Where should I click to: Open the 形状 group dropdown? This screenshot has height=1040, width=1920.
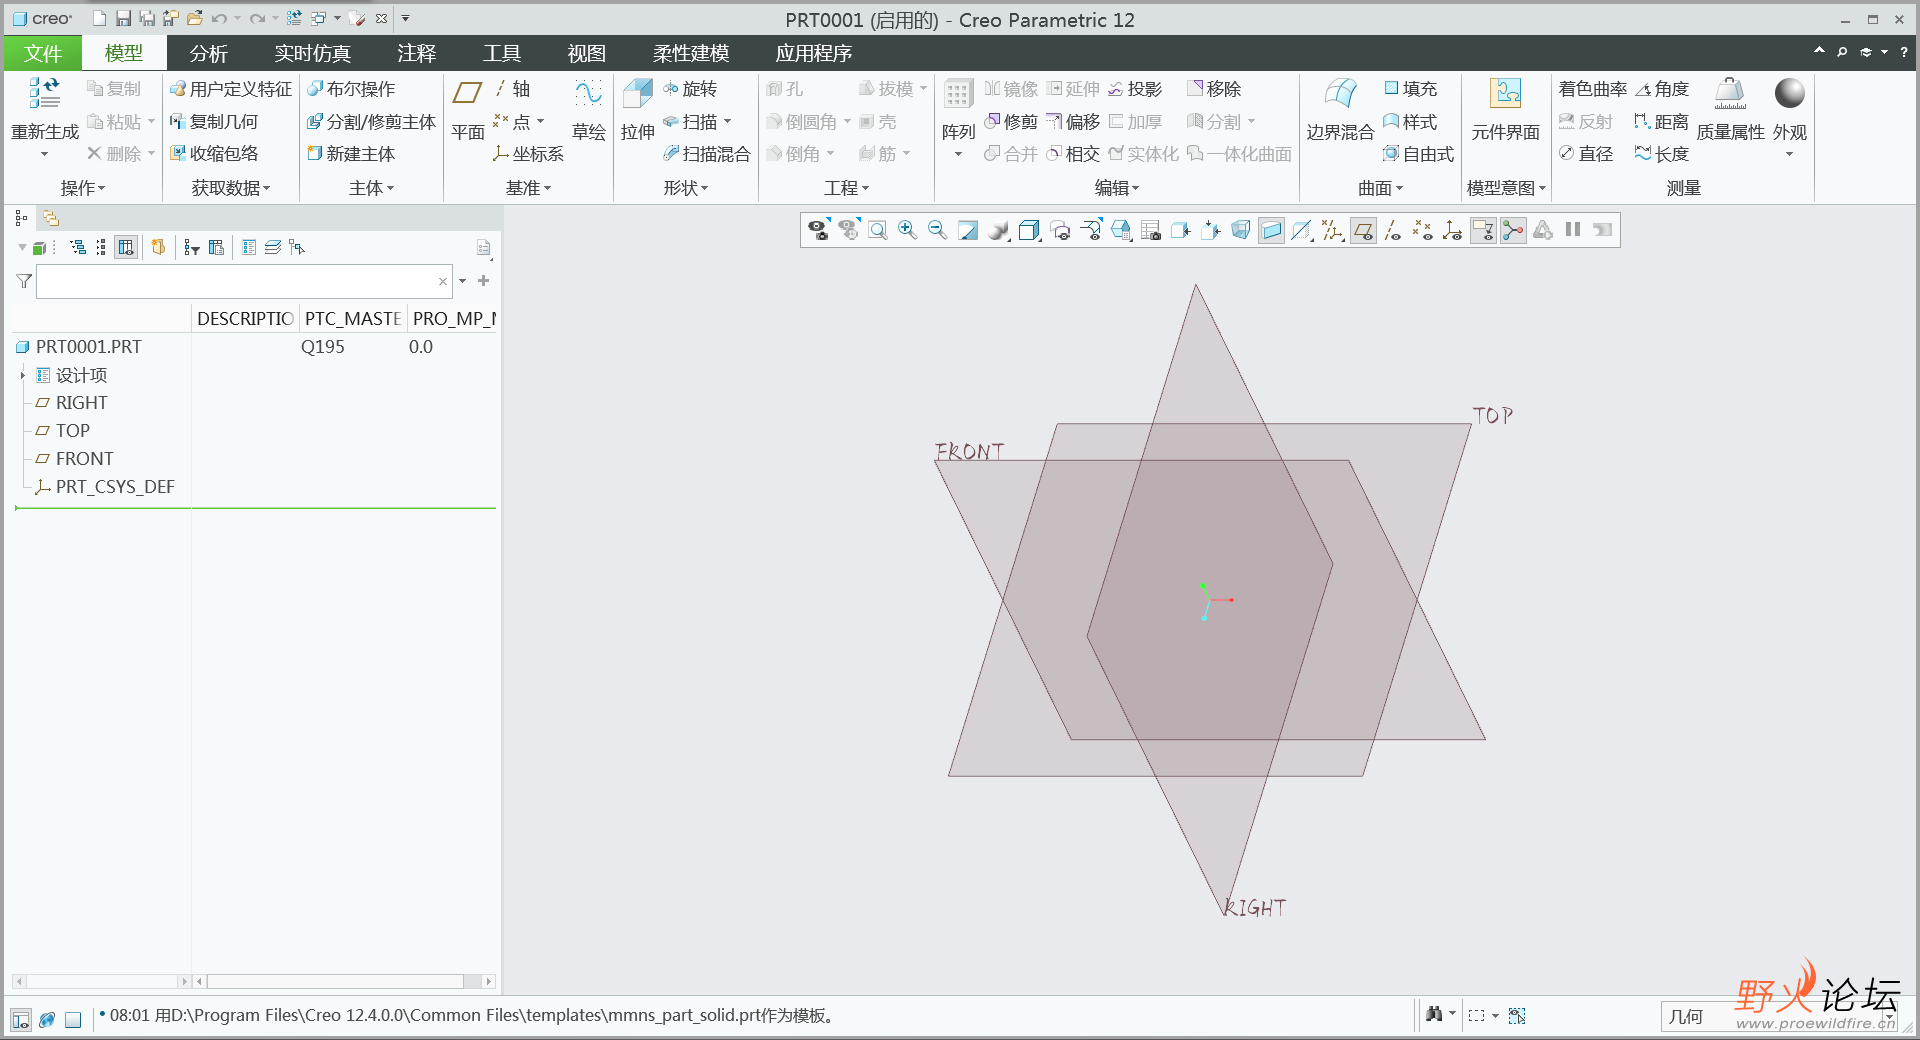[686, 188]
